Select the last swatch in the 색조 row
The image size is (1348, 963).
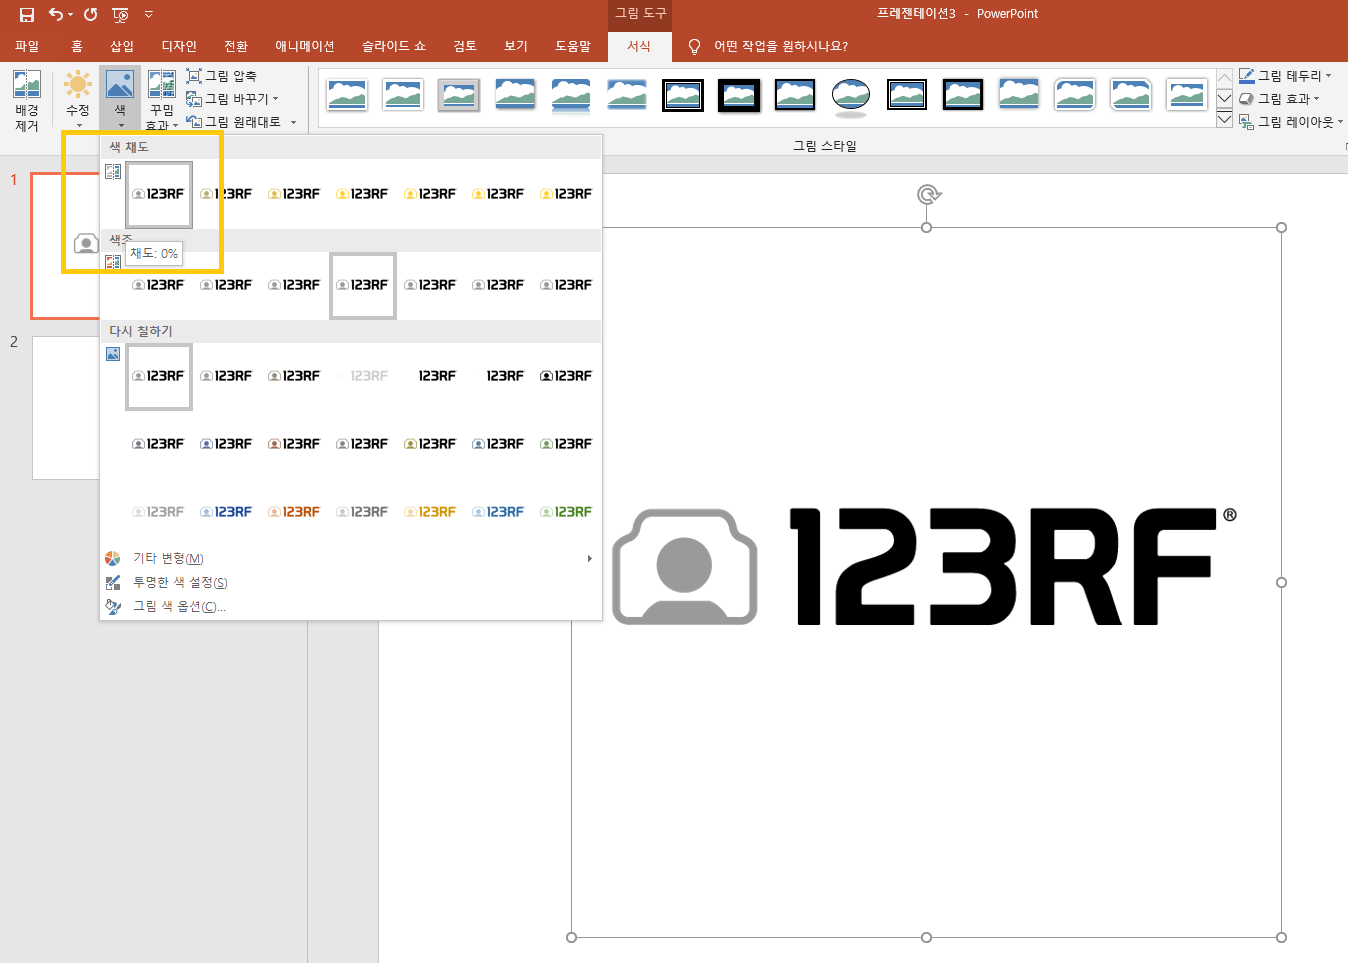[567, 286]
